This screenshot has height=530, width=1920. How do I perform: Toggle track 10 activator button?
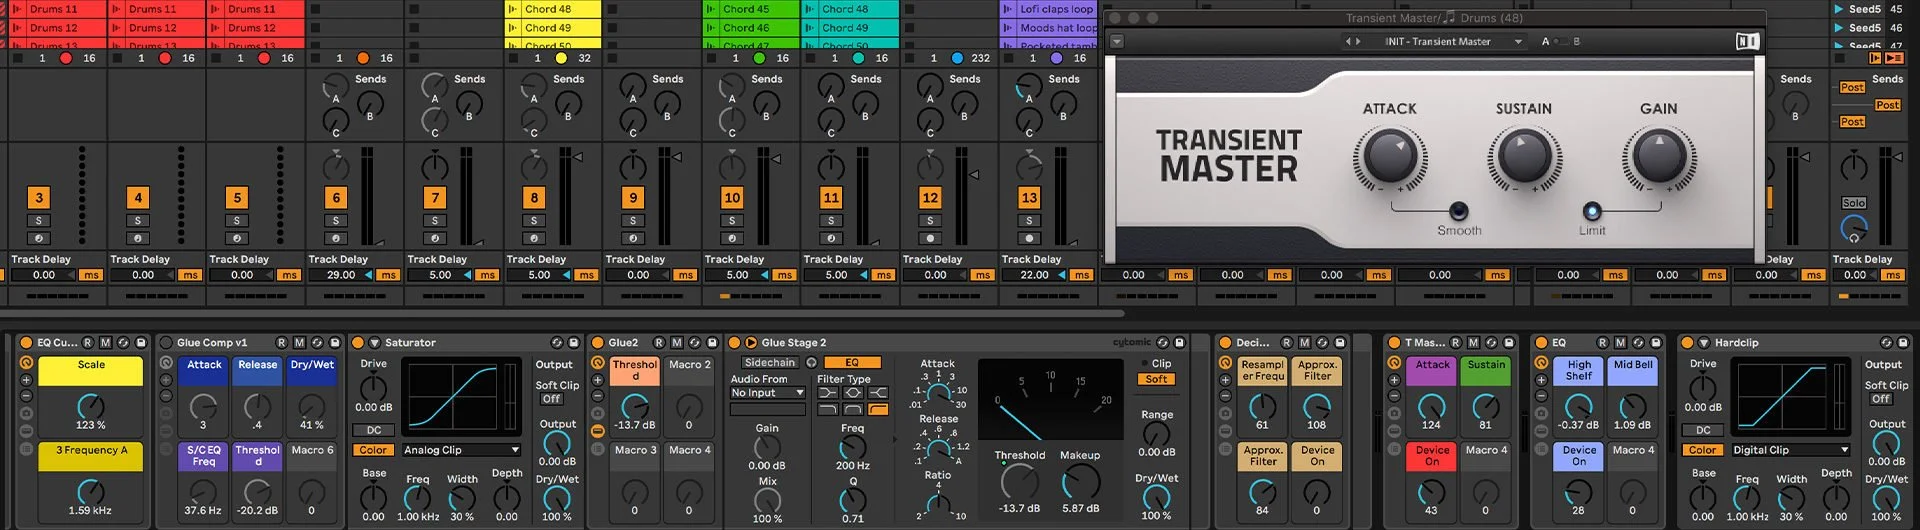coord(732,198)
